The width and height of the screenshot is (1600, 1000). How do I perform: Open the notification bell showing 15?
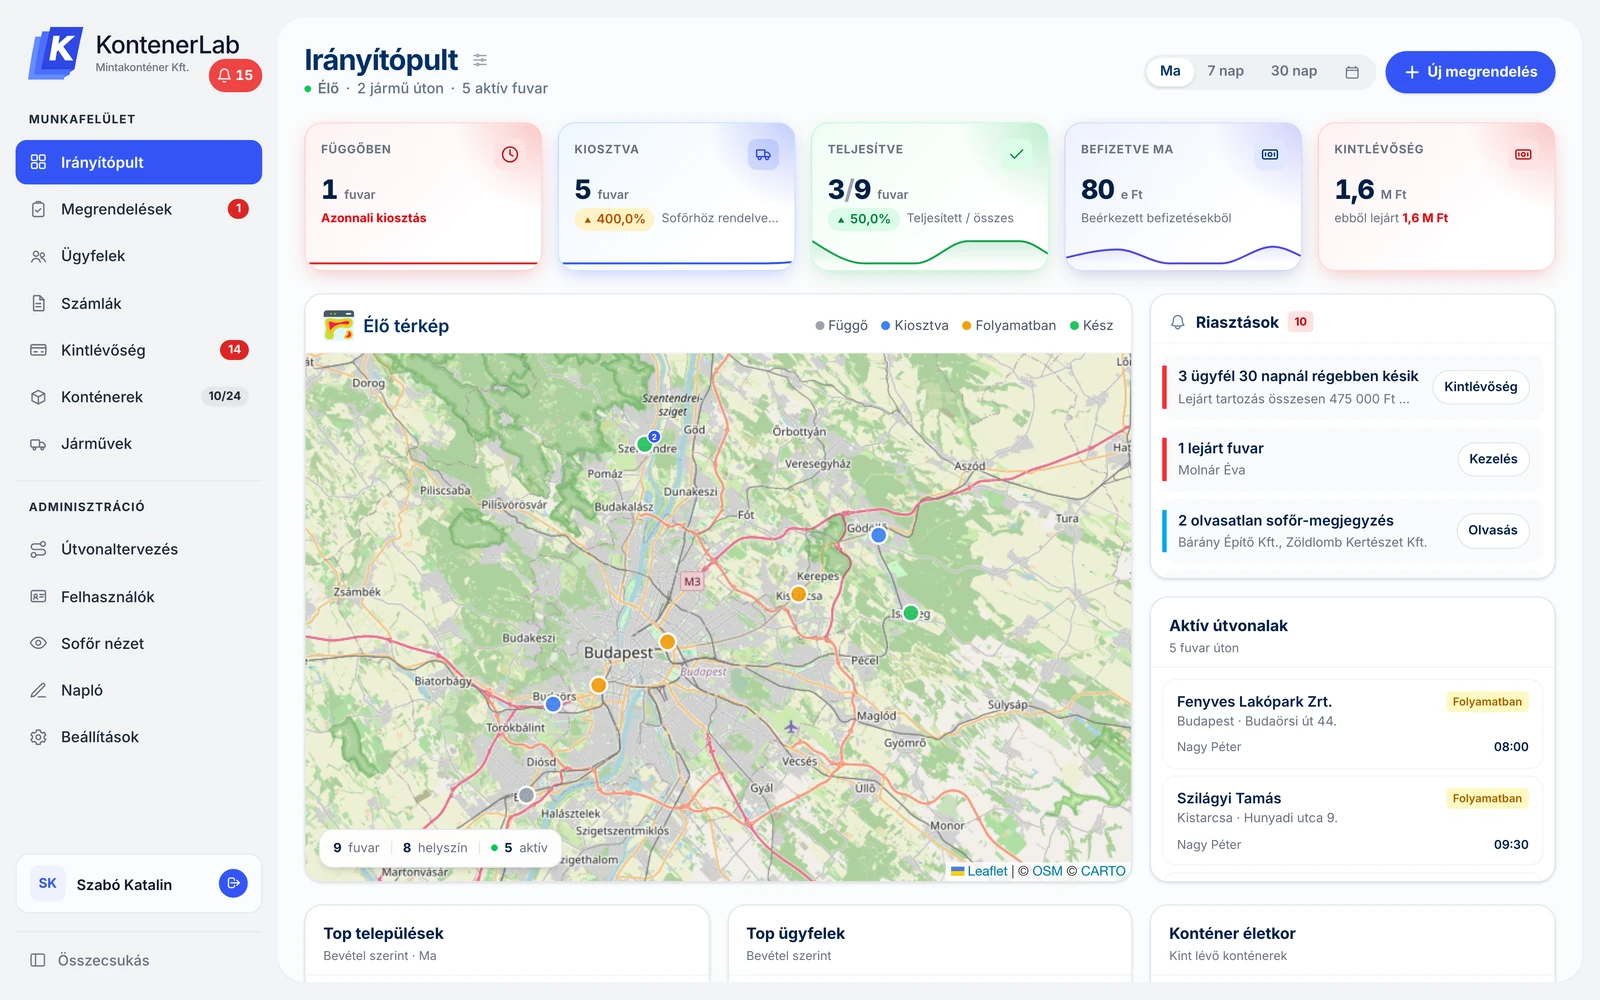[235, 75]
